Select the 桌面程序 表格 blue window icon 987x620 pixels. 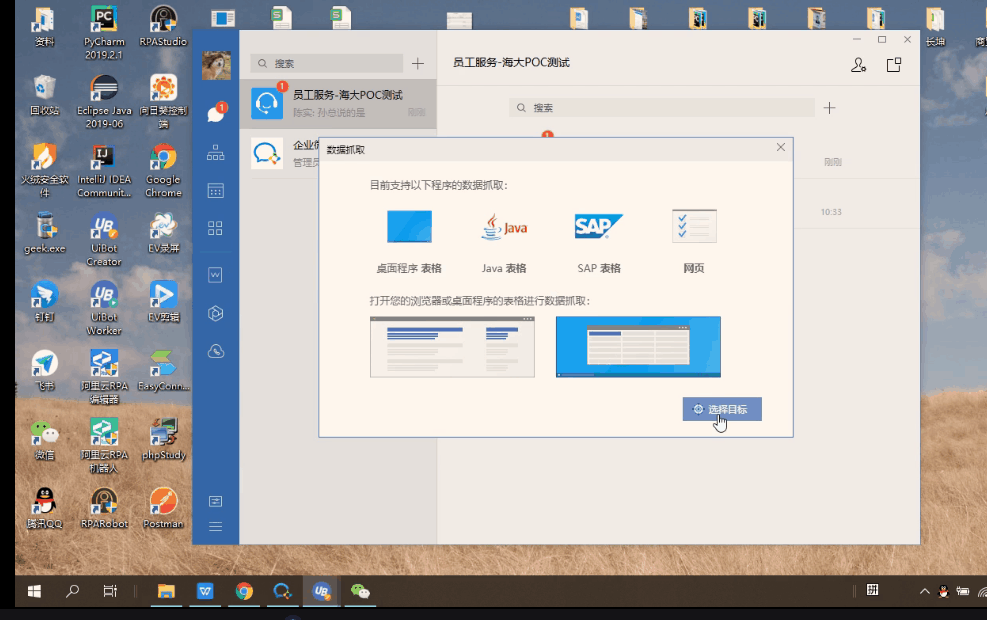point(409,227)
